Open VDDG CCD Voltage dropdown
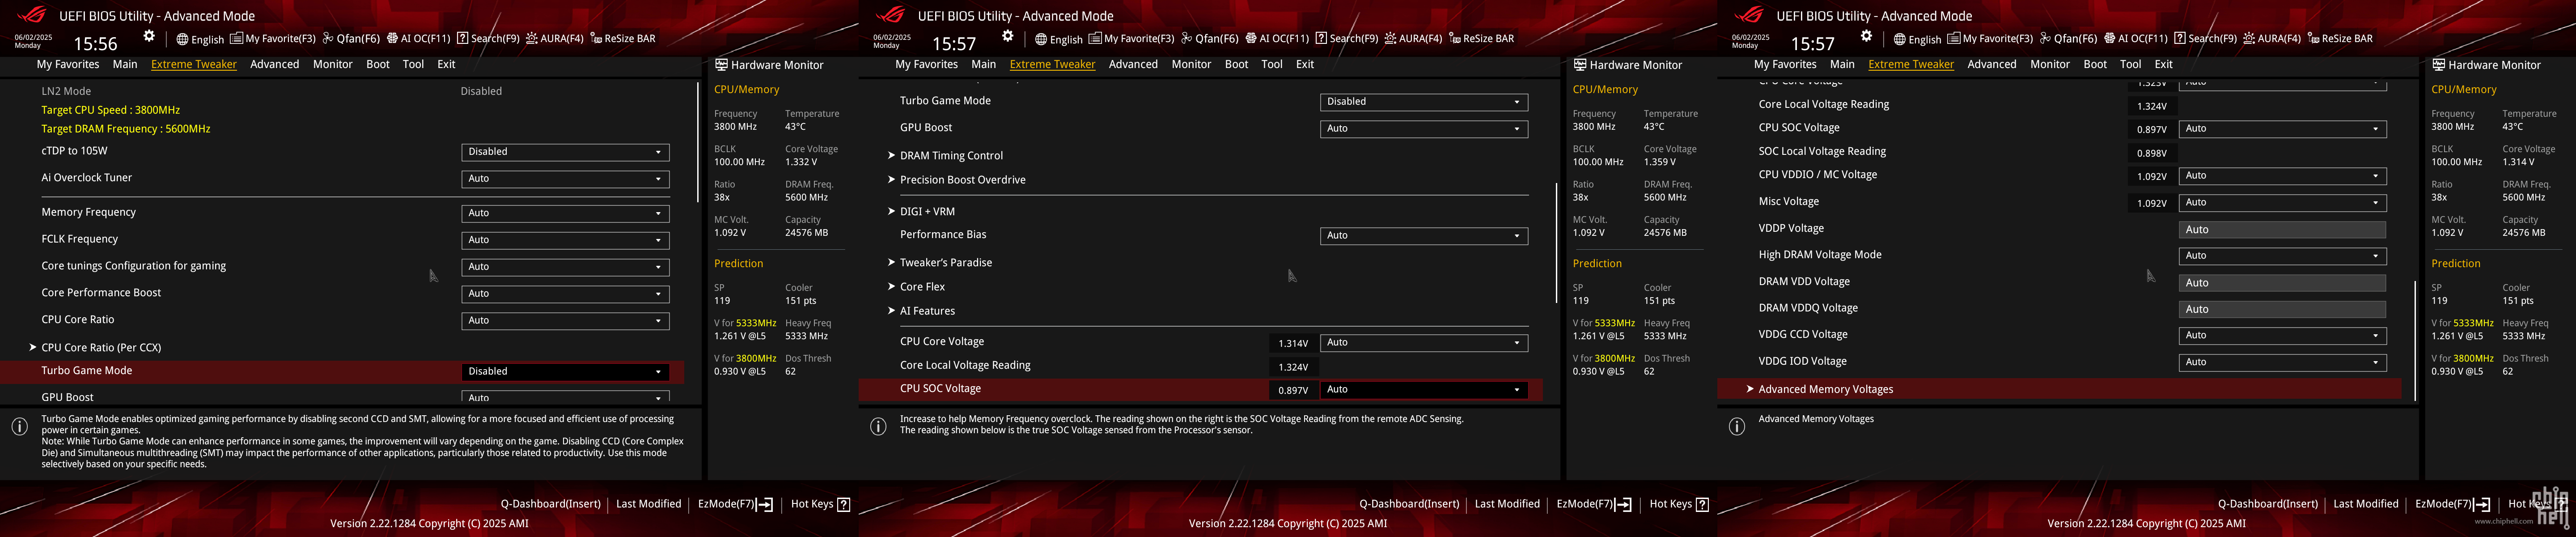 point(2282,336)
